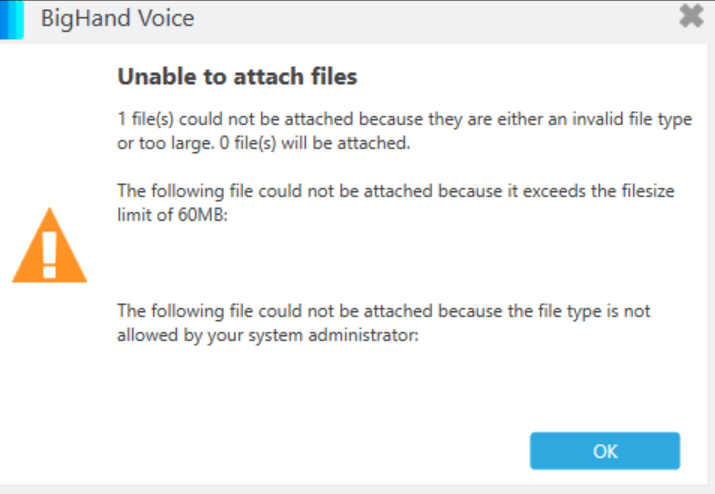Click the "limit of 60MB:" text
This screenshot has height=494, width=715.
[174, 213]
